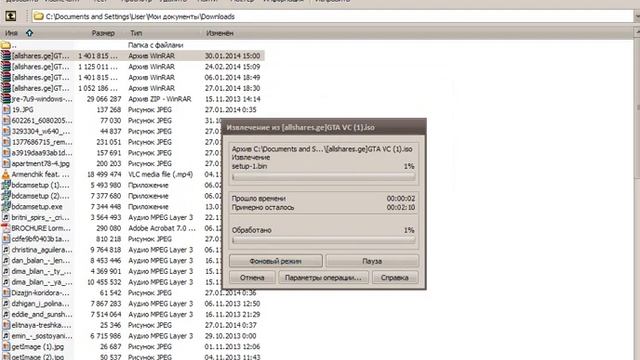Click the Справка help button
The height and width of the screenshot is (360, 640).
click(395, 278)
